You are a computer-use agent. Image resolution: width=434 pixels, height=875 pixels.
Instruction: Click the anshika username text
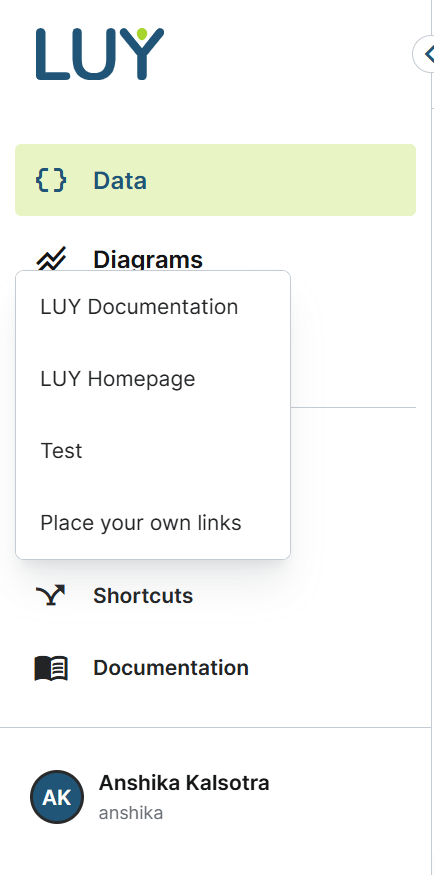pyautogui.click(x=131, y=813)
